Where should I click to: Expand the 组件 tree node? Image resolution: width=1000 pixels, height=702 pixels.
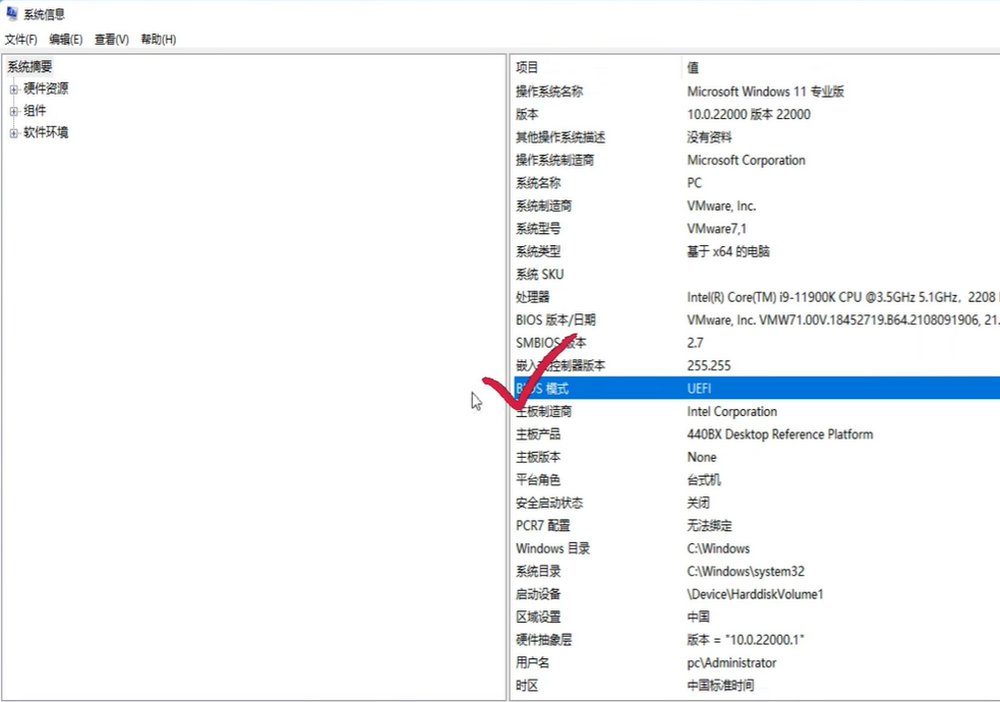14,111
